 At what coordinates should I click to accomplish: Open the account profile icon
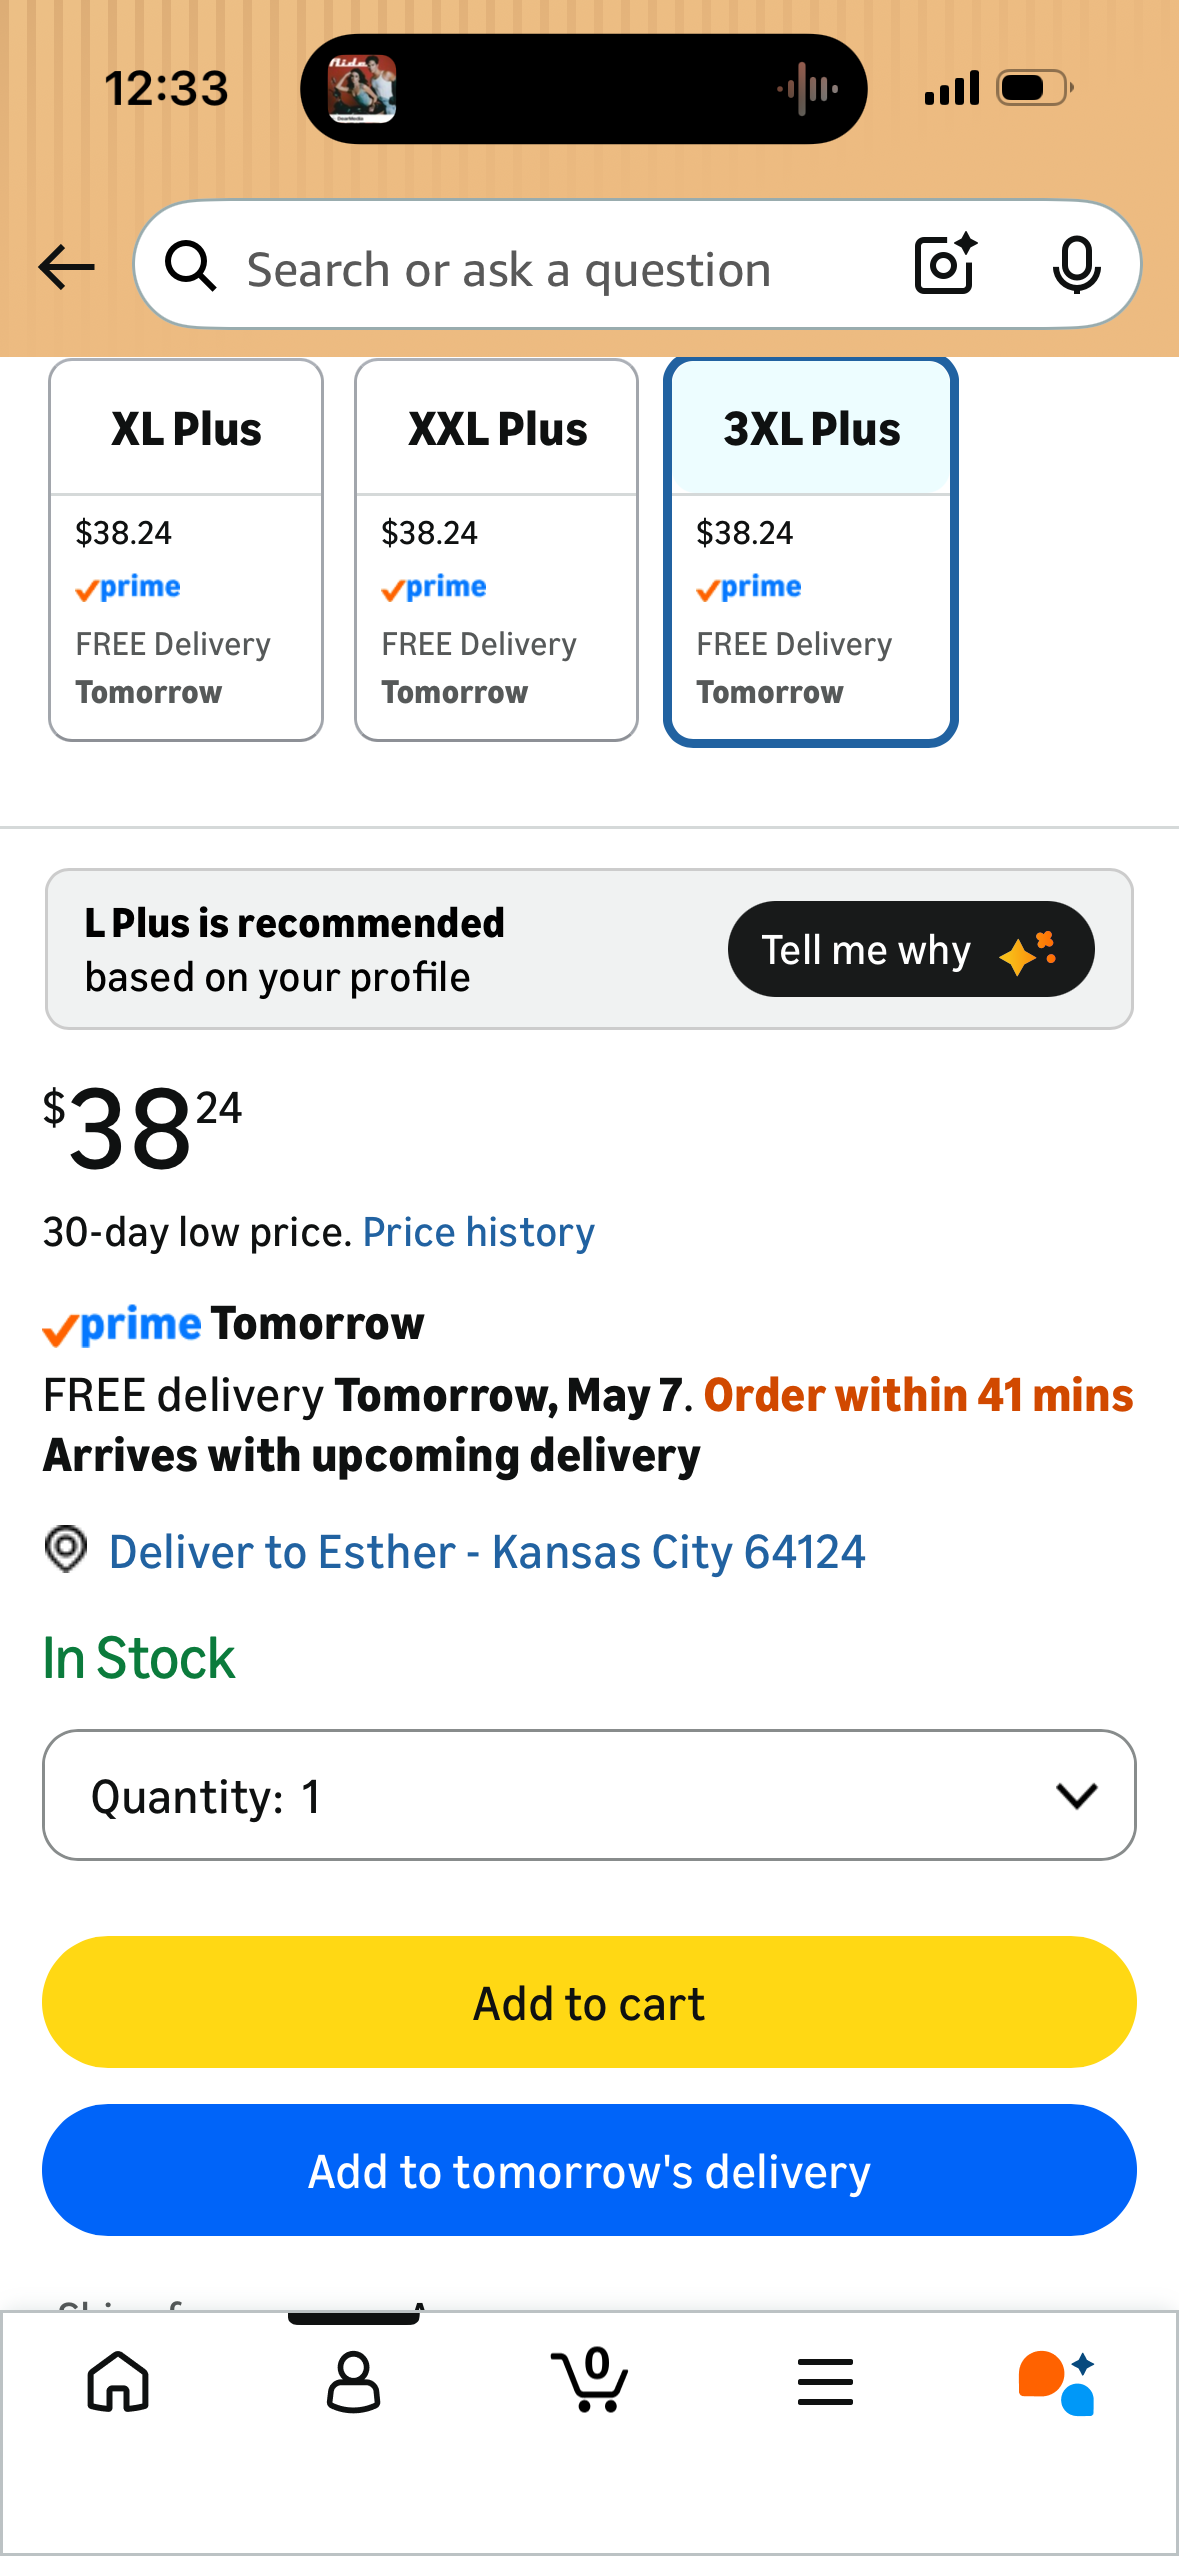[x=354, y=2381]
